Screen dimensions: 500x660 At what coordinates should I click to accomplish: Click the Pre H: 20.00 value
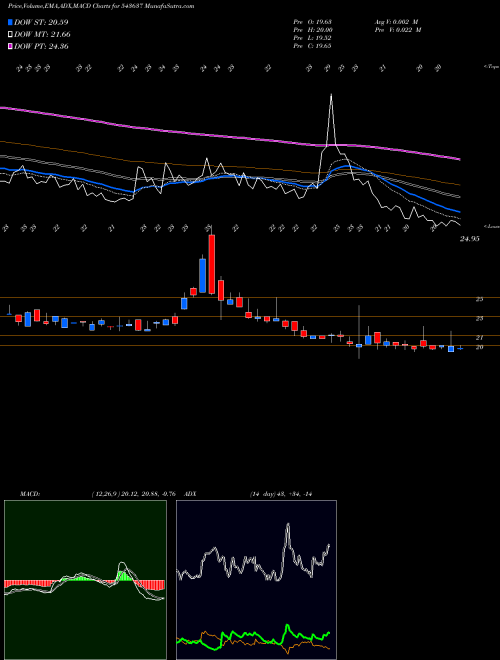[x=313, y=30]
